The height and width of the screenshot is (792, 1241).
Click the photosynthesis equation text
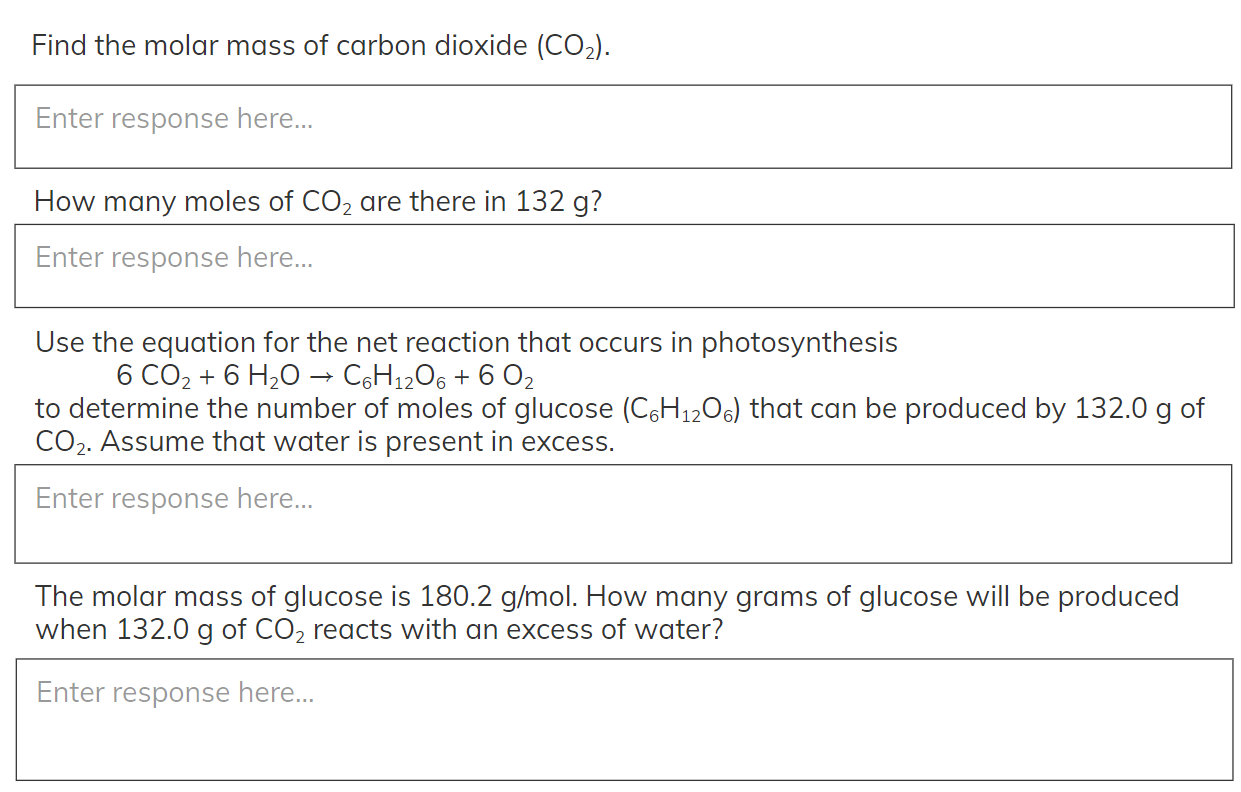(324, 377)
